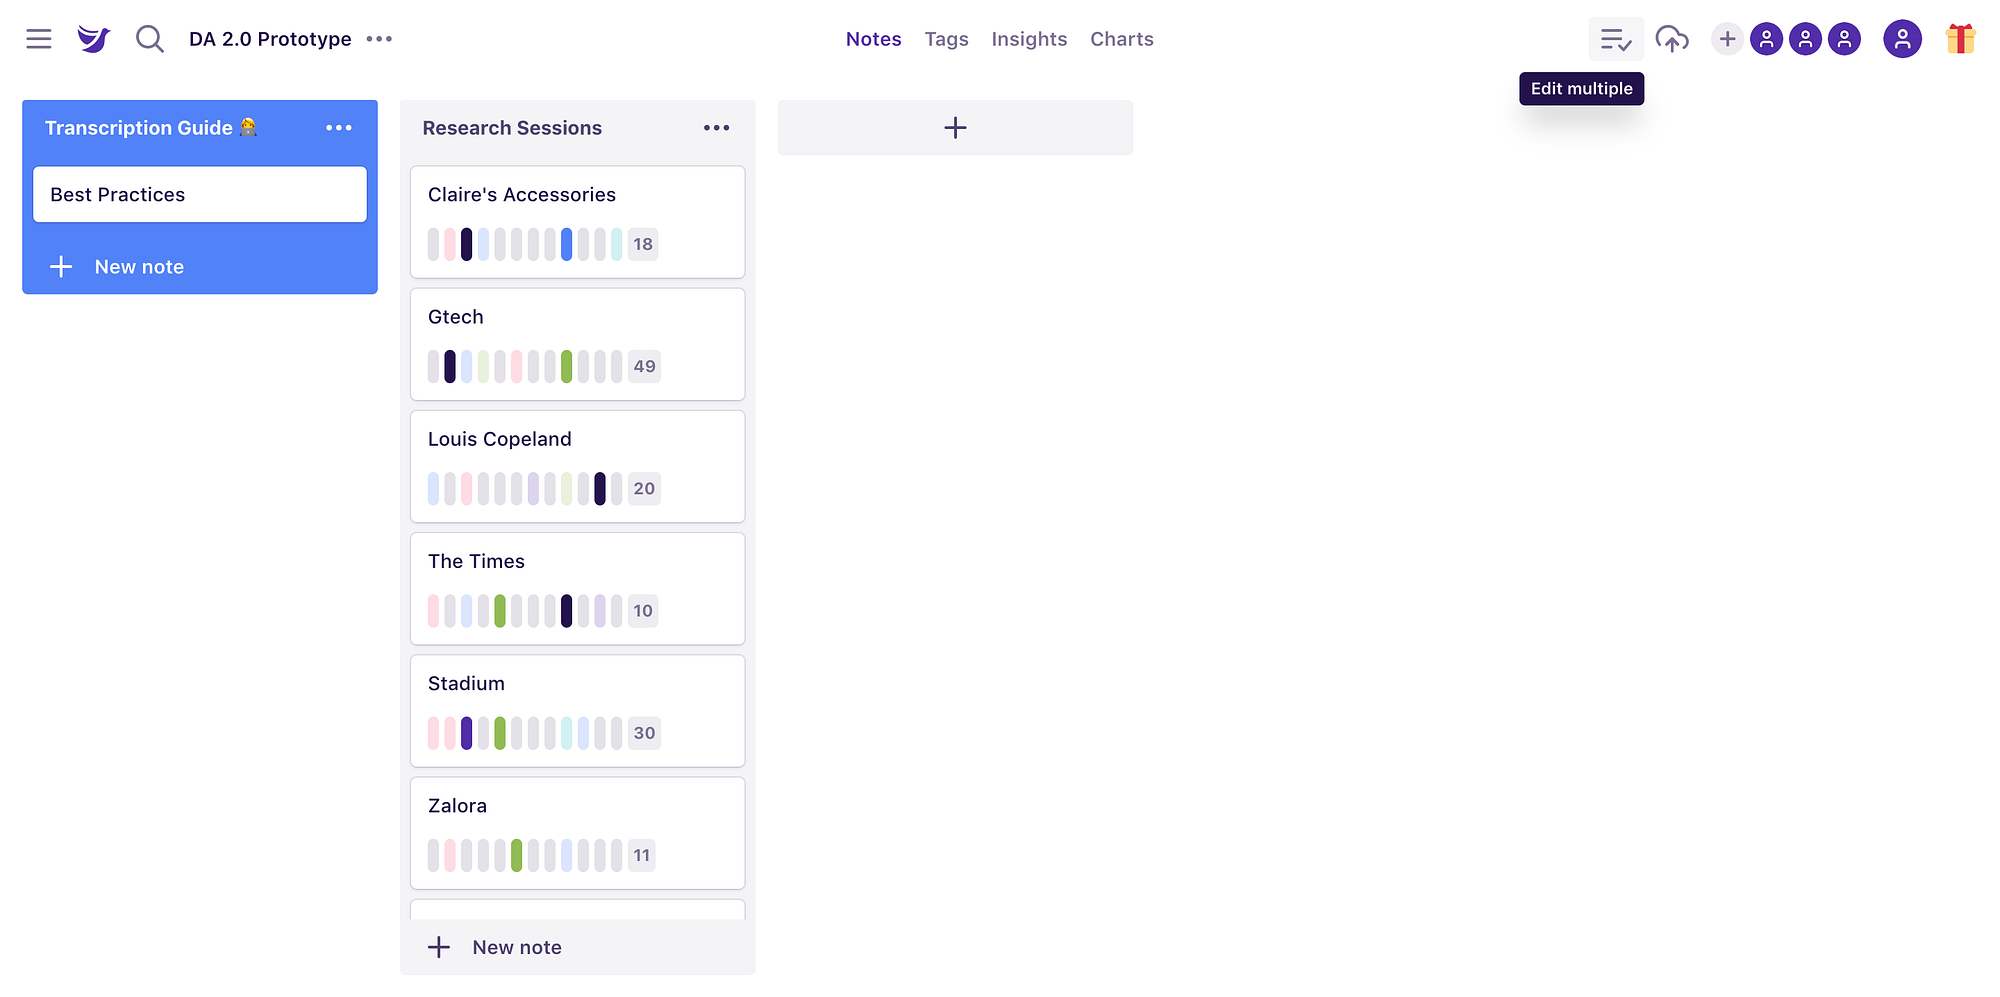Click the plus icon to add a member
The image size is (2000, 997).
point(1727,39)
